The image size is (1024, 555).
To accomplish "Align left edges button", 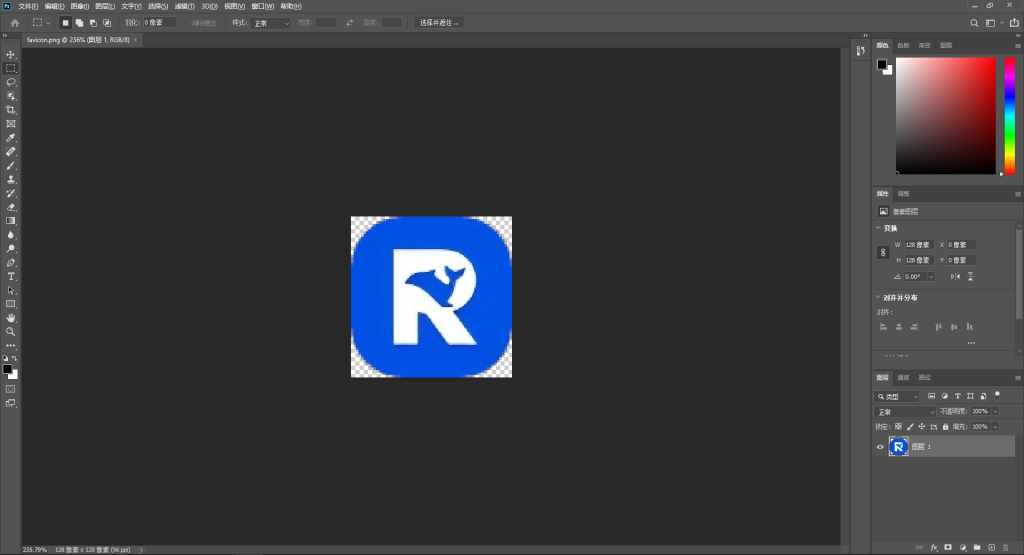I will coord(884,326).
